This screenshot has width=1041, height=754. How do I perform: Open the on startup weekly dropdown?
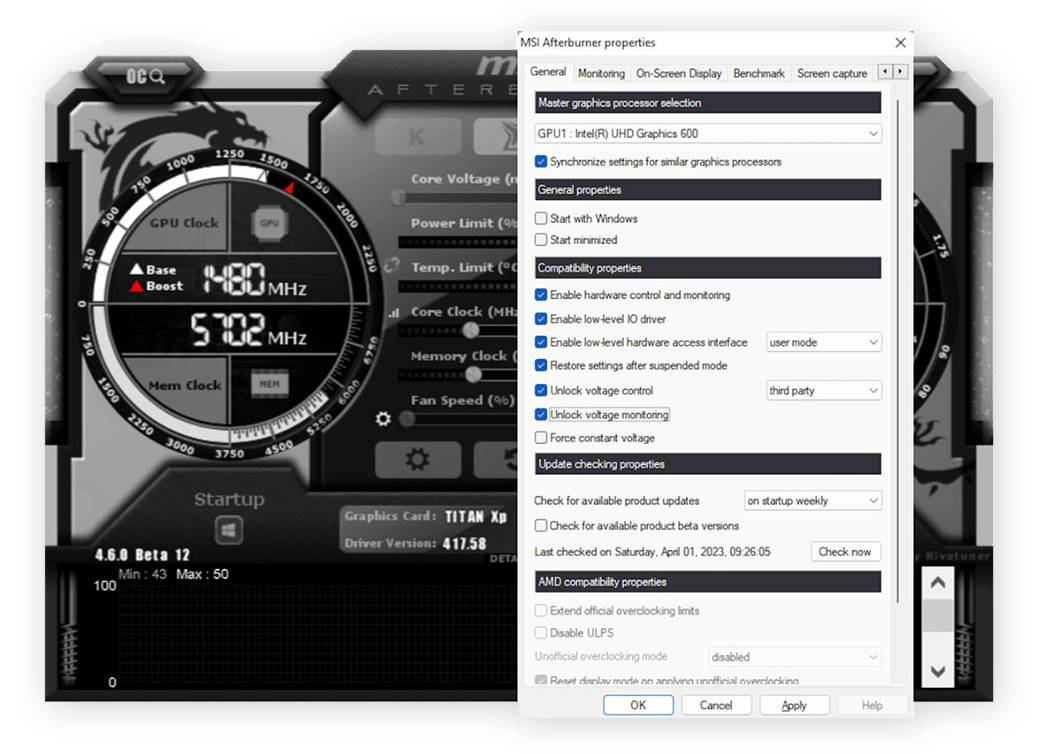point(813,500)
